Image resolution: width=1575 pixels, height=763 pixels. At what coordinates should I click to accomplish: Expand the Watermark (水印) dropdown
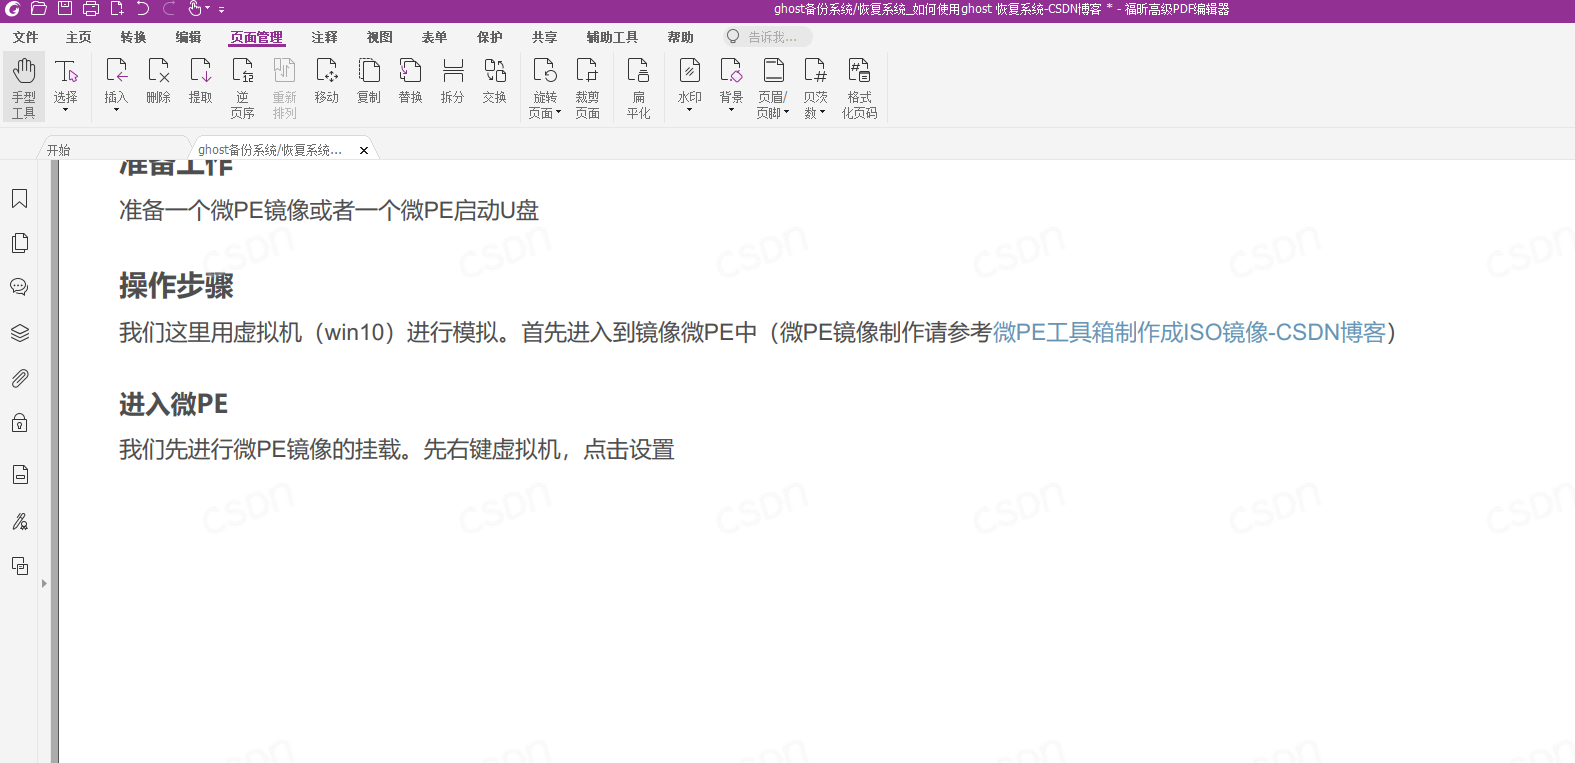689,110
